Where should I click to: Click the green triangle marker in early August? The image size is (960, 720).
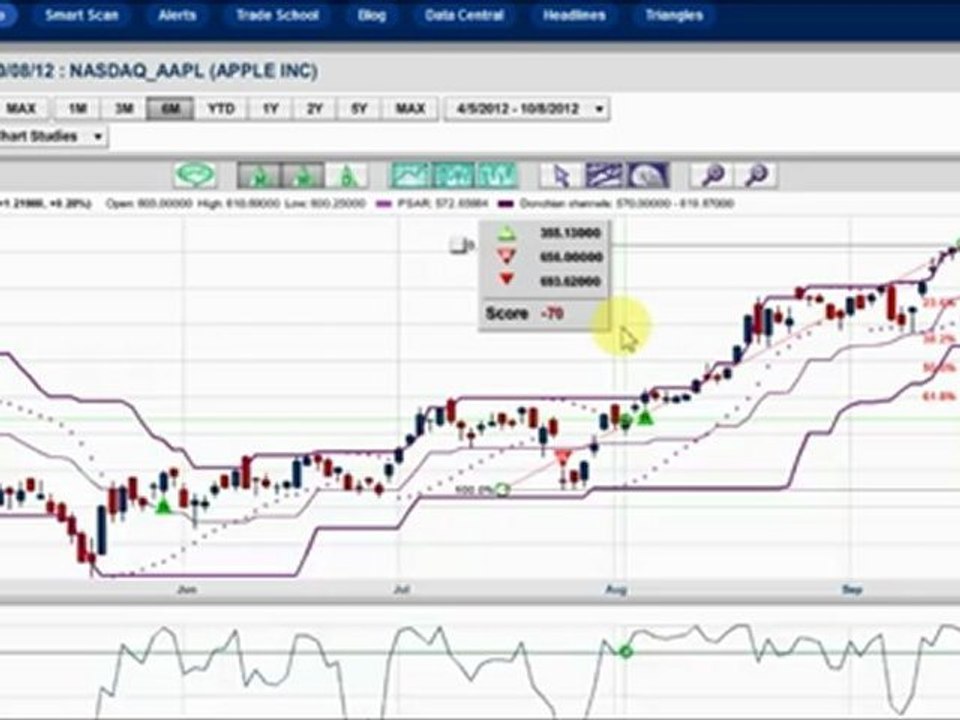(645, 418)
